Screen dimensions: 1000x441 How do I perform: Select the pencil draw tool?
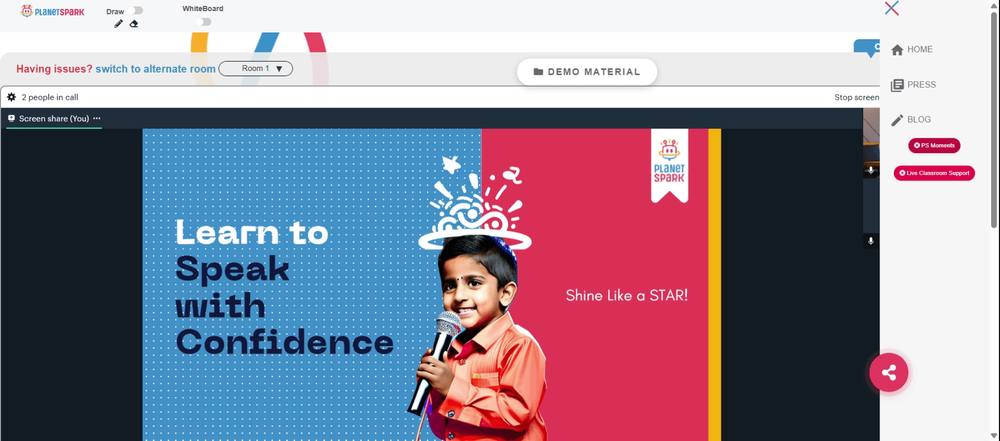(x=118, y=24)
